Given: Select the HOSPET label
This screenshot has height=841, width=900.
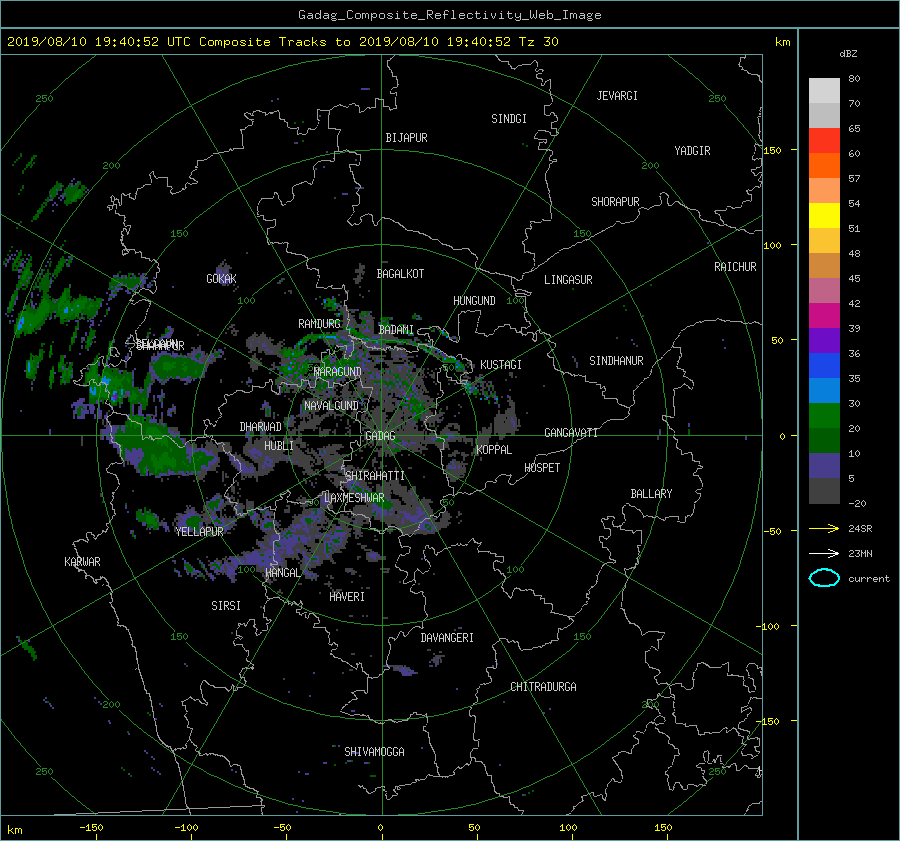Looking at the screenshot, I should coord(542,468).
